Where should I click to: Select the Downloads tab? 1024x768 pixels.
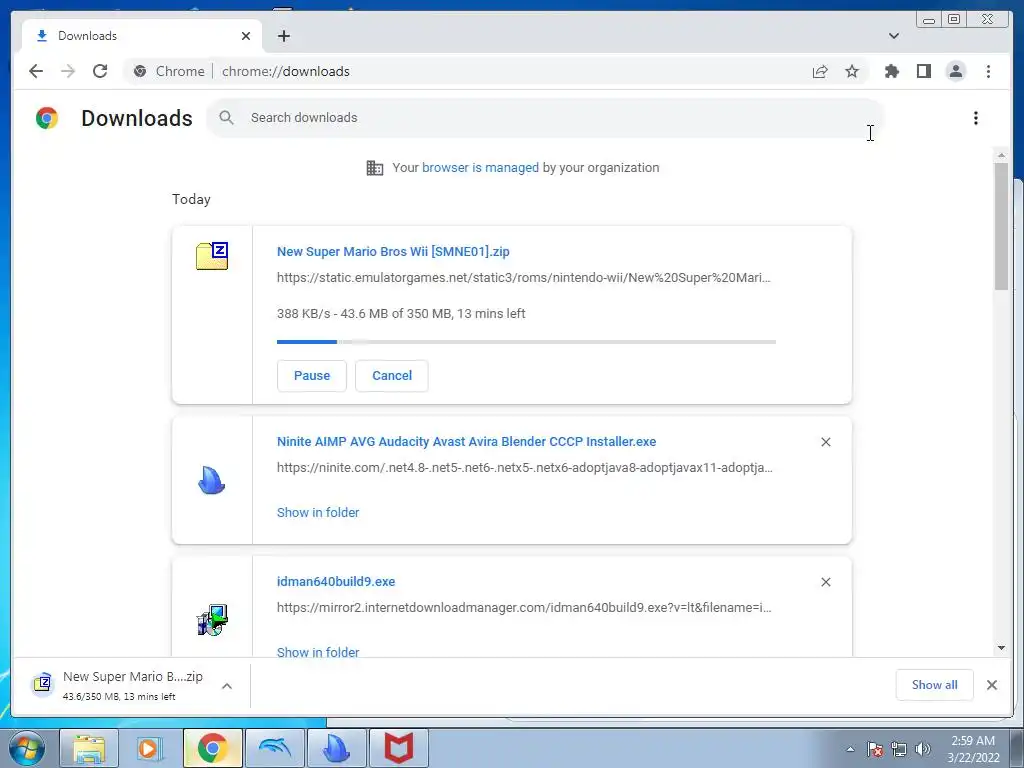[x=142, y=36]
